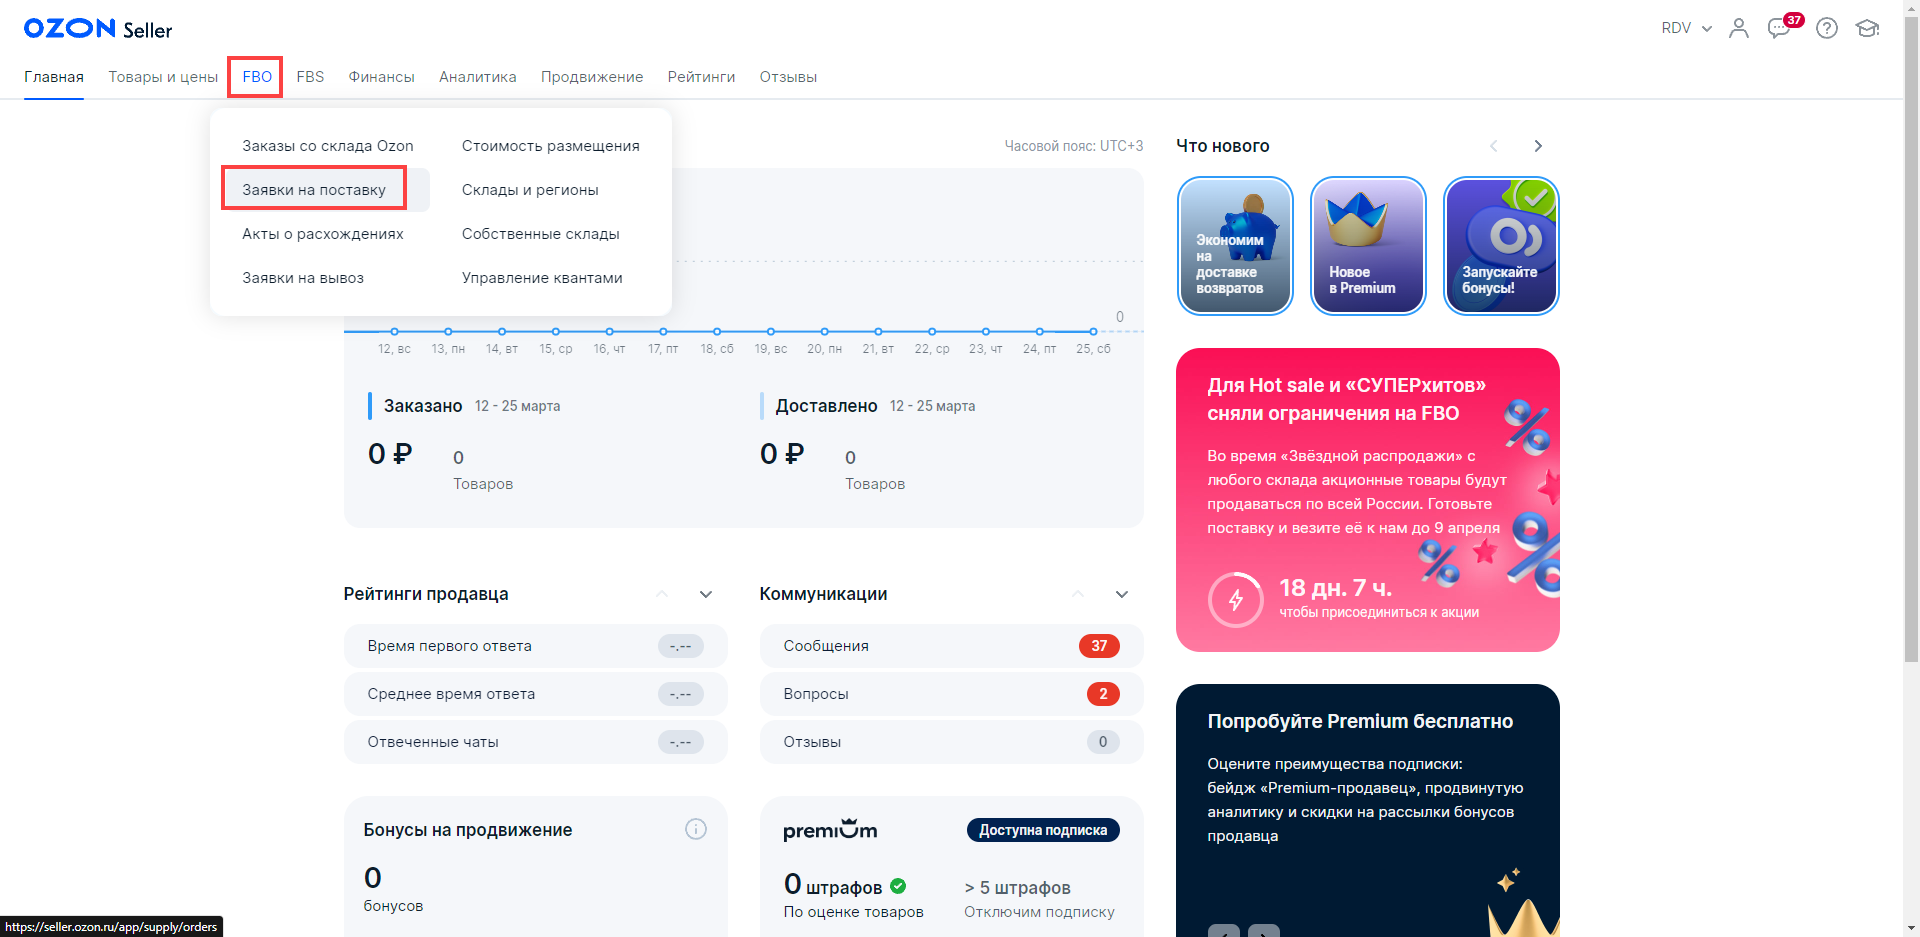
Task: Open the Hot sale и СУПЕРхитов banner
Action: (x=1368, y=500)
